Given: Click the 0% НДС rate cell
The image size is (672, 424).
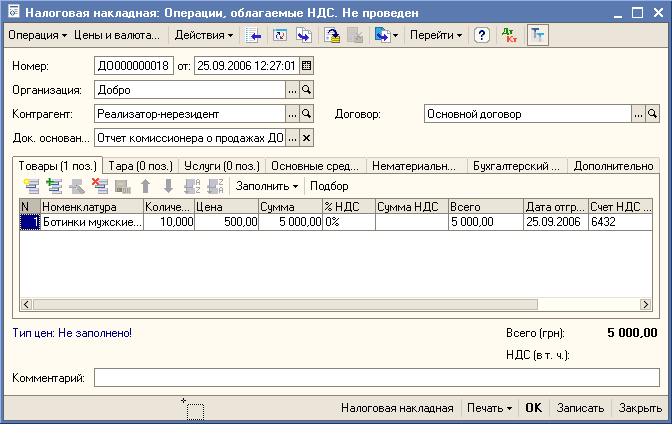Looking at the screenshot, I should (349, 222).
